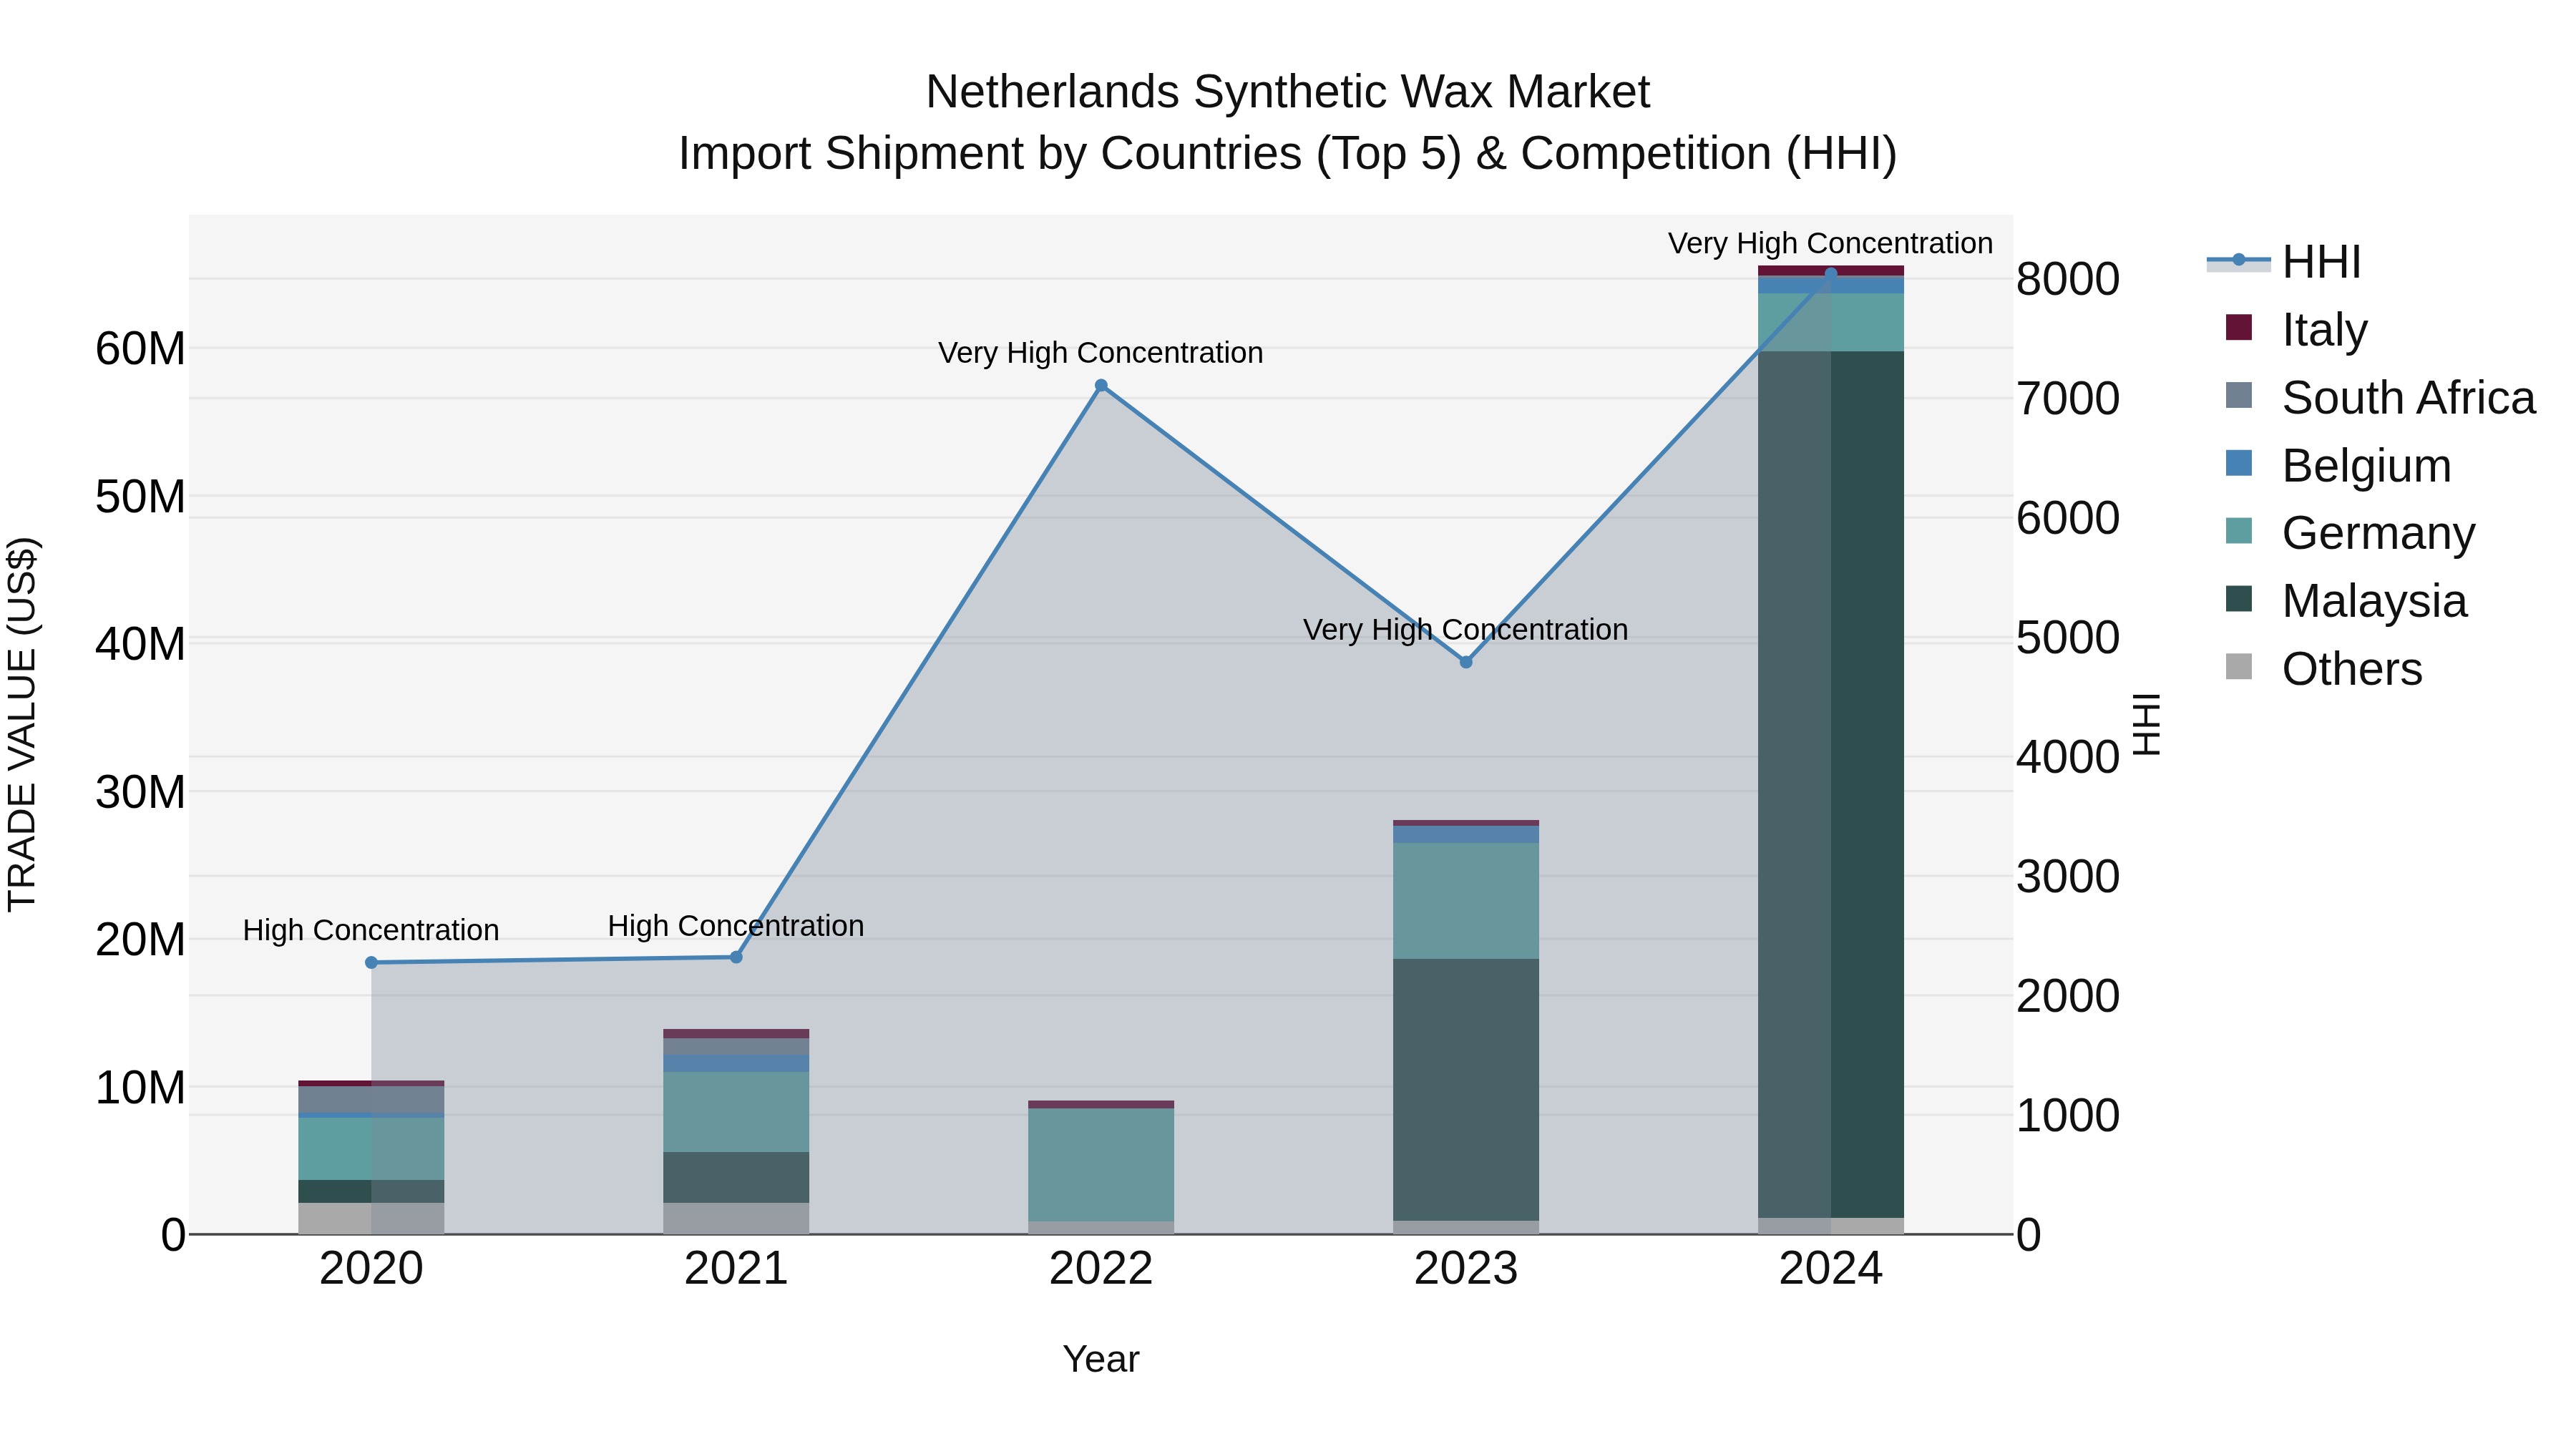Image resolution: width=2576 pixels, height=1449 pixels.
Task: Click the 8000 HHI axis tick label
Action: click(2068, 279)
